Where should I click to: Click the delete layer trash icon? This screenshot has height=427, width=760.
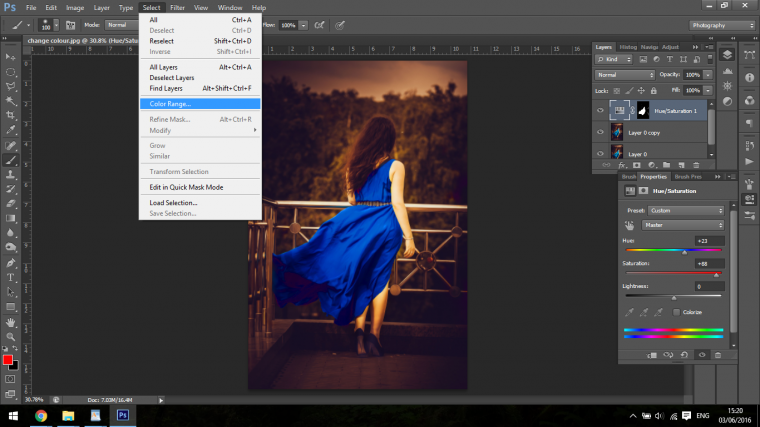pos(696,165)
